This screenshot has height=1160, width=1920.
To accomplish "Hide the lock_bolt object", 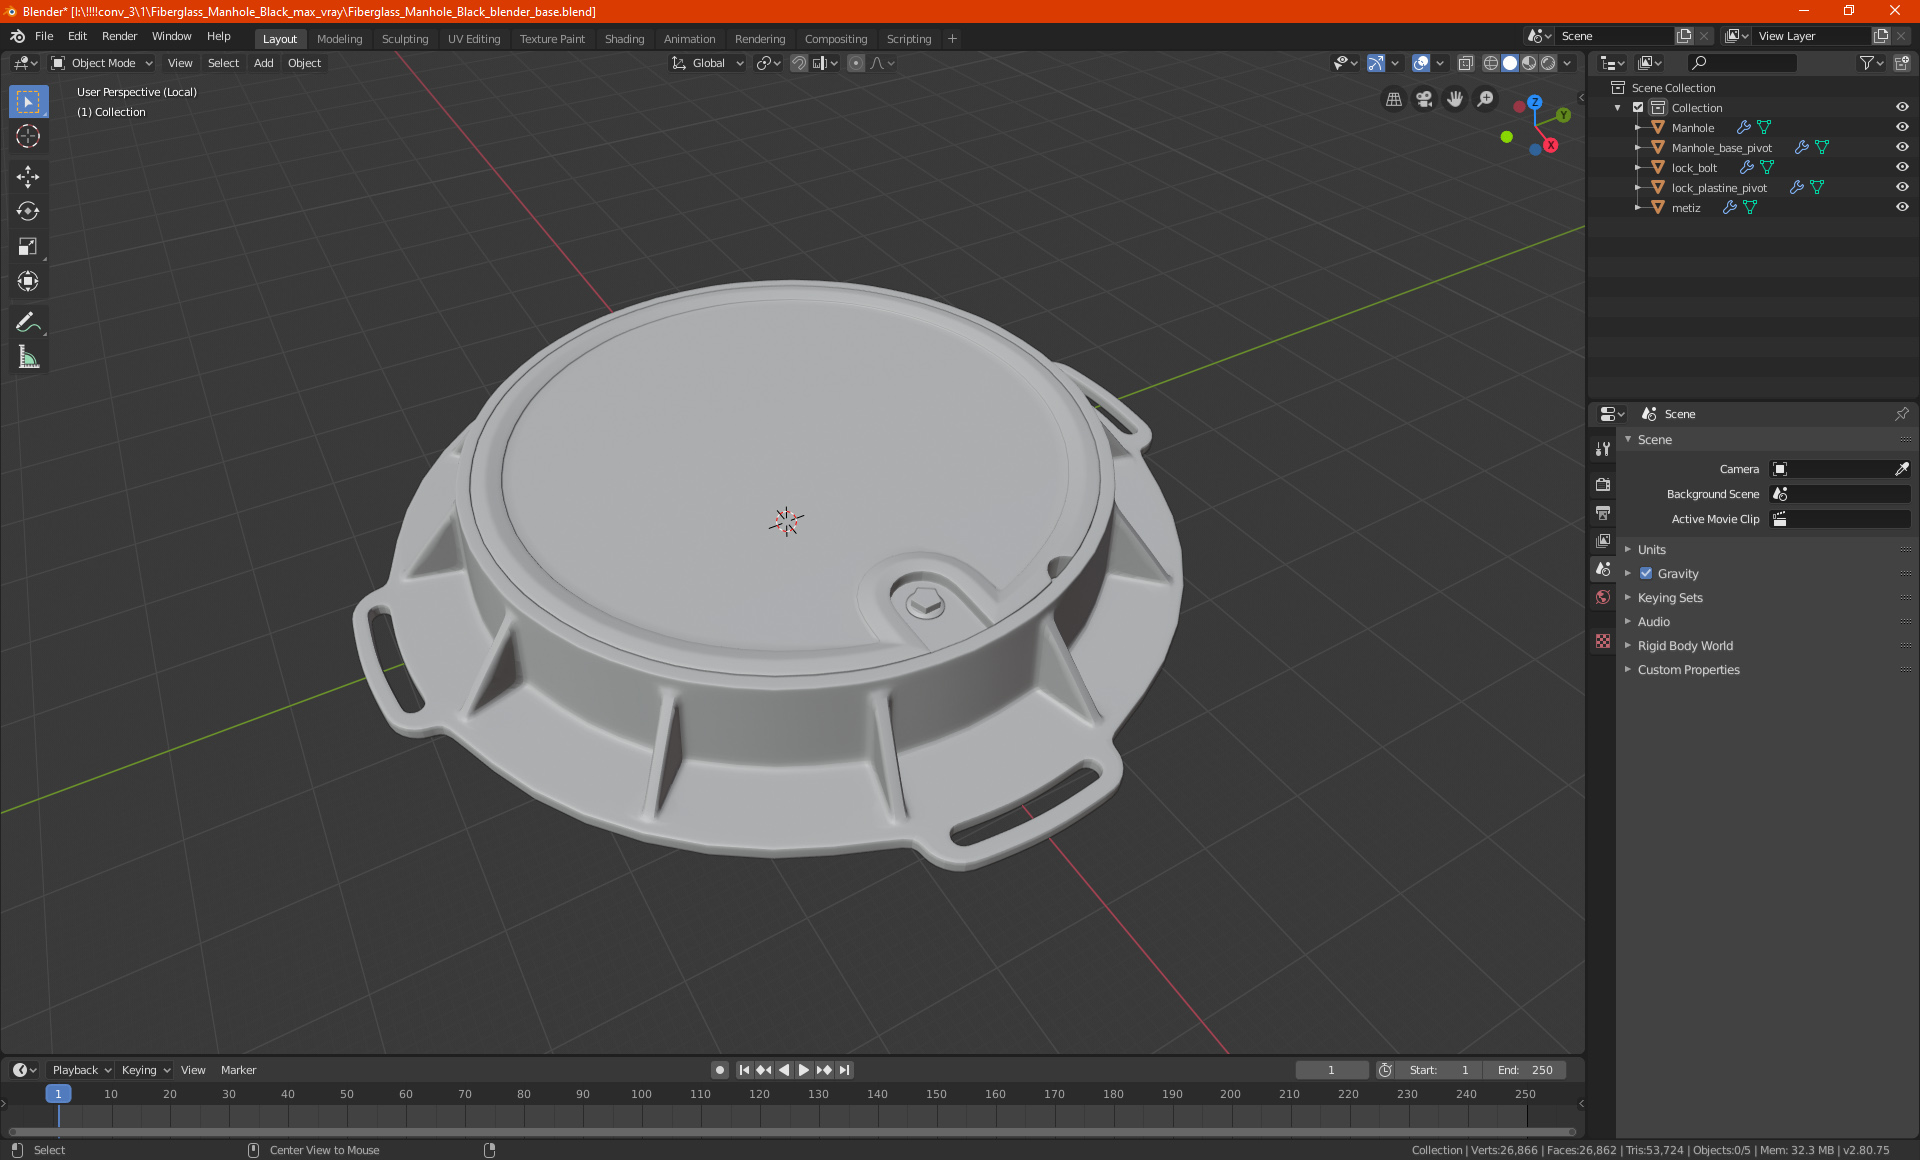I will click(x=1902, y=167).
